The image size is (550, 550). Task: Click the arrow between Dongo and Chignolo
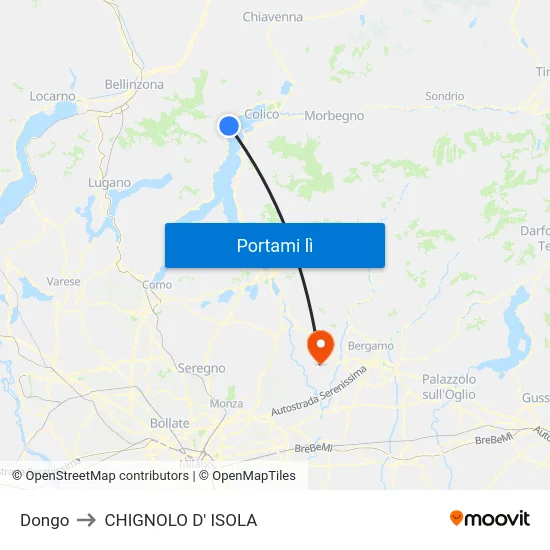click(x=86, y=520)
